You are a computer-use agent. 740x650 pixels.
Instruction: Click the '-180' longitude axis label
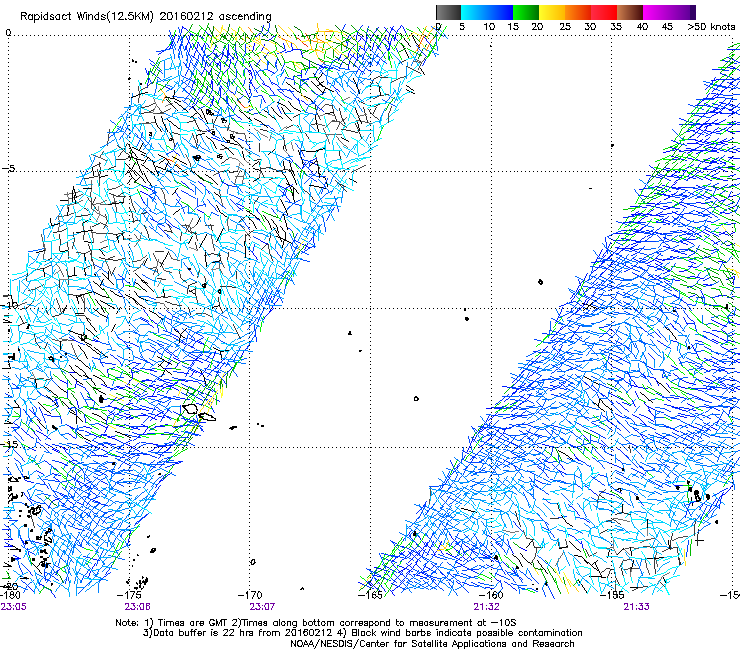[x=11, y=595]
